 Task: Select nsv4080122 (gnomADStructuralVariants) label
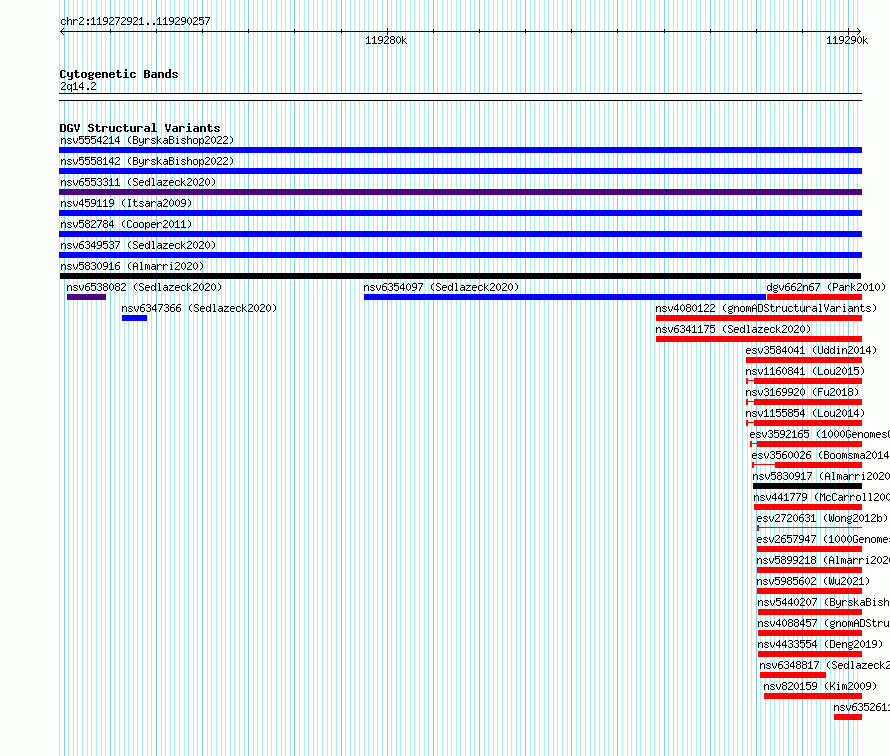pos(766,308)
